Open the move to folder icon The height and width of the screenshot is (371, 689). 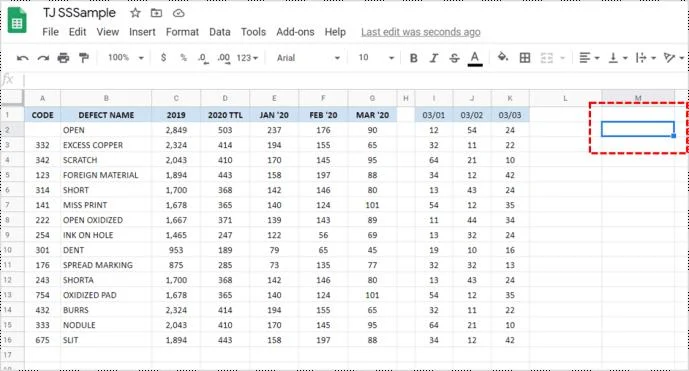click(156, 13)
